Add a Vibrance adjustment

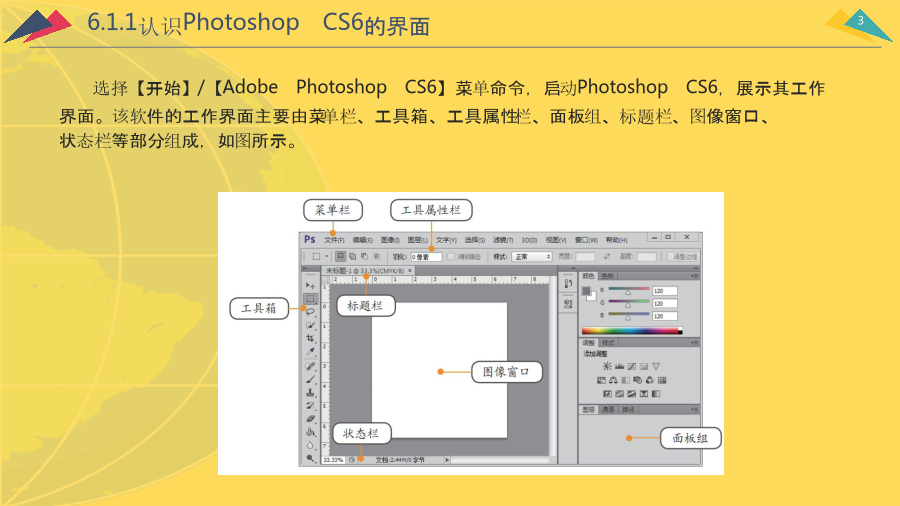click(x=656, y=366)
